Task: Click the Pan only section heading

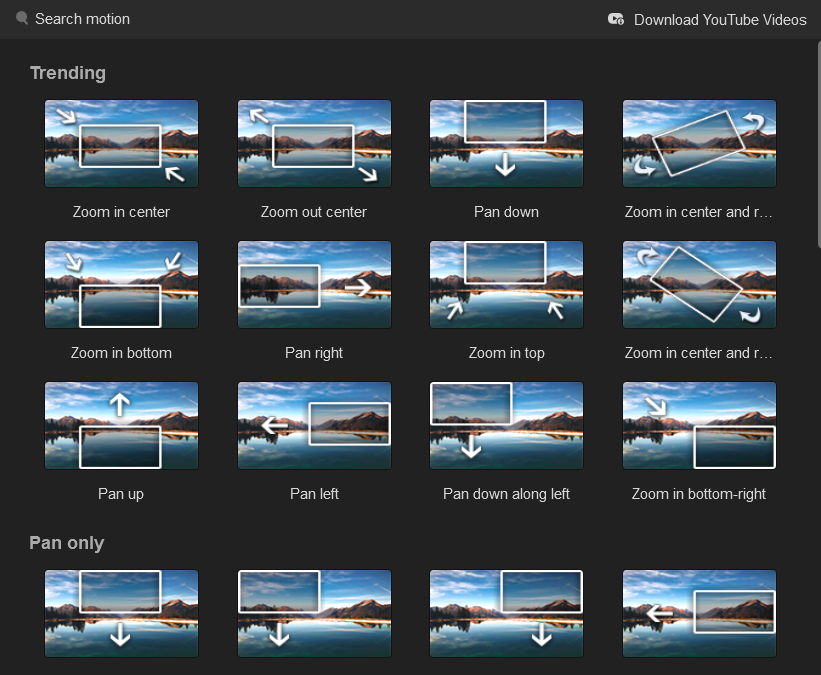Action: [x=66, y=543]
